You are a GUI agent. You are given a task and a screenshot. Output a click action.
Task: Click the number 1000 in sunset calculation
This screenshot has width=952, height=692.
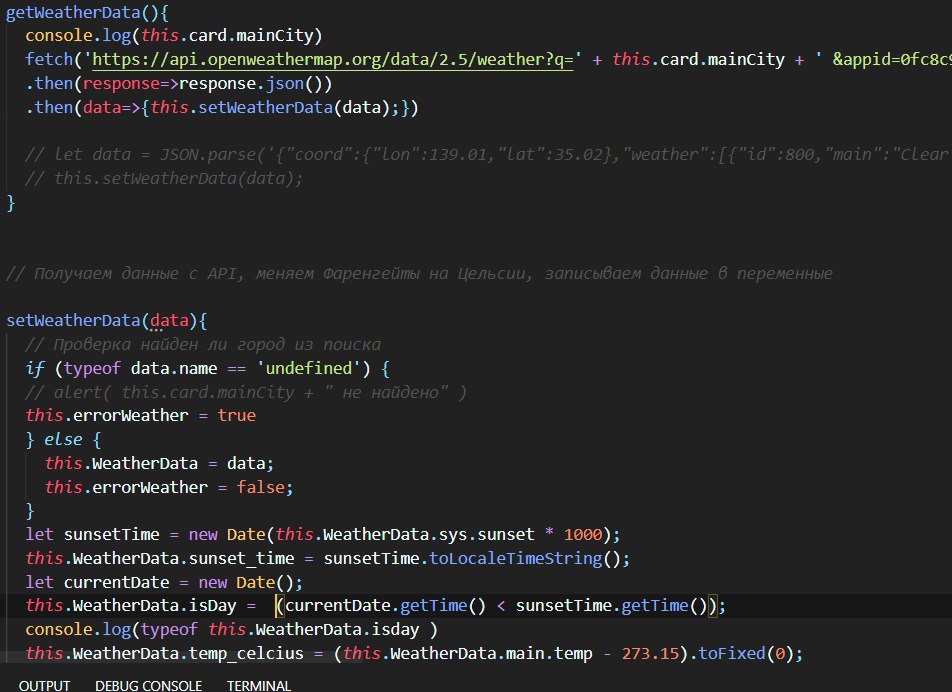point(583,535)
